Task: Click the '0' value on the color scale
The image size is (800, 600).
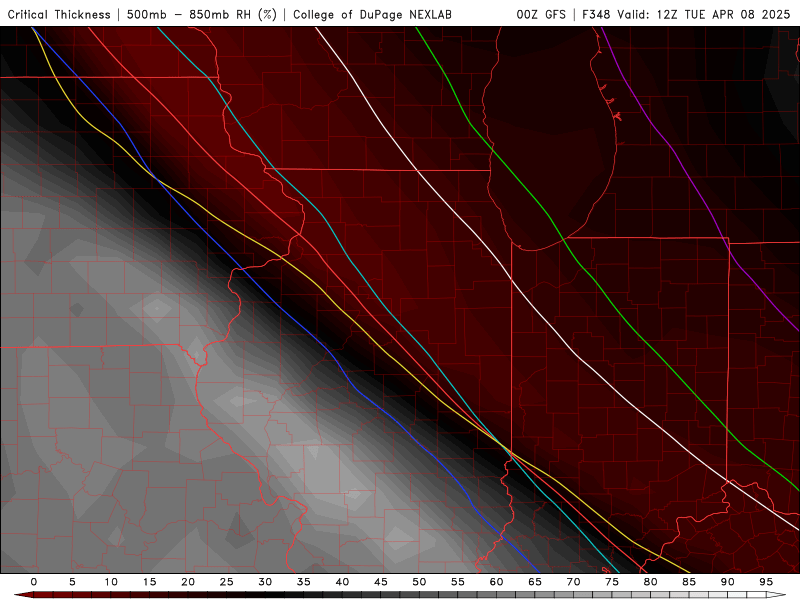Action: coord(34,582)
